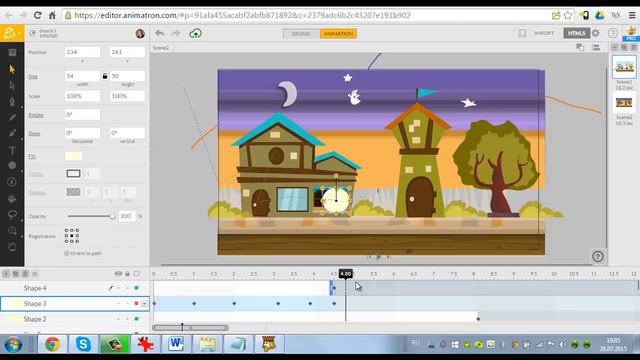This screenshot has width=640, height=360.
Task: Click Shape 4 pencil edit icon
Action: [x=111, y=288]
